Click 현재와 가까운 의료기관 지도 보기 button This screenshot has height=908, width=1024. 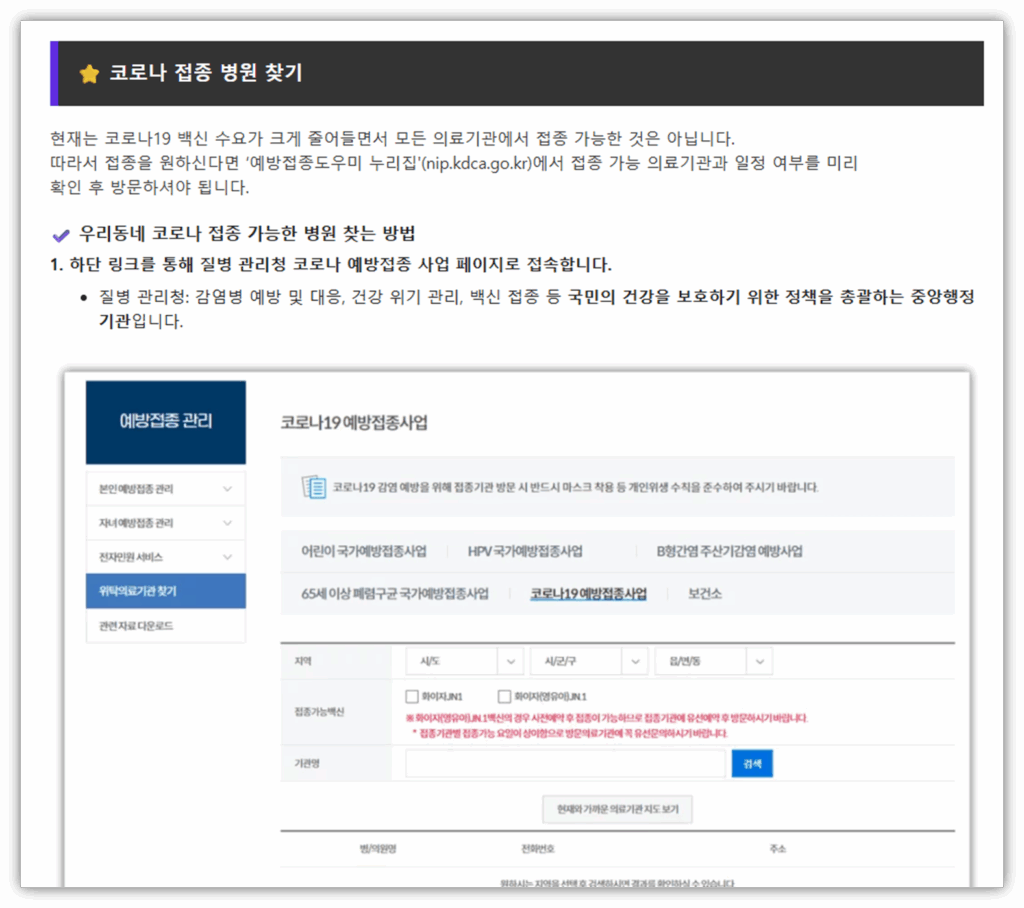(x=617, y=809)
